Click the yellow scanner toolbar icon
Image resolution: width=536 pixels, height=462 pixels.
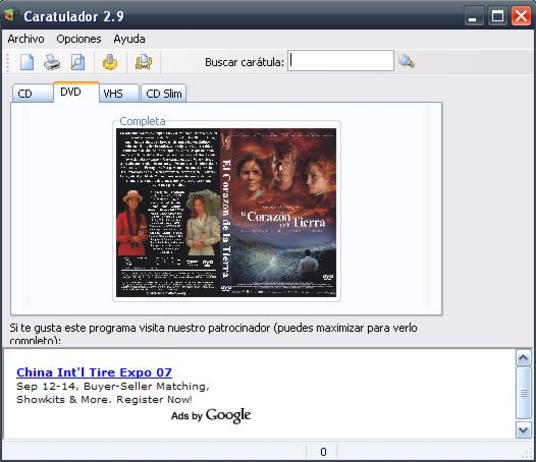[x=110, y=62]
